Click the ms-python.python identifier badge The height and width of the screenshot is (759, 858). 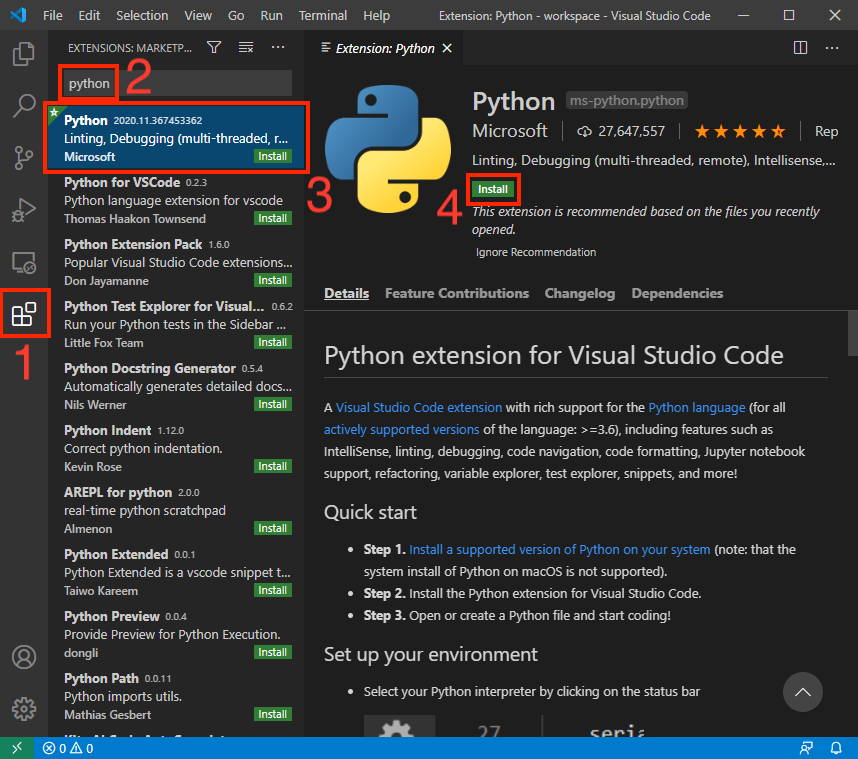click(x=627, y=101)
